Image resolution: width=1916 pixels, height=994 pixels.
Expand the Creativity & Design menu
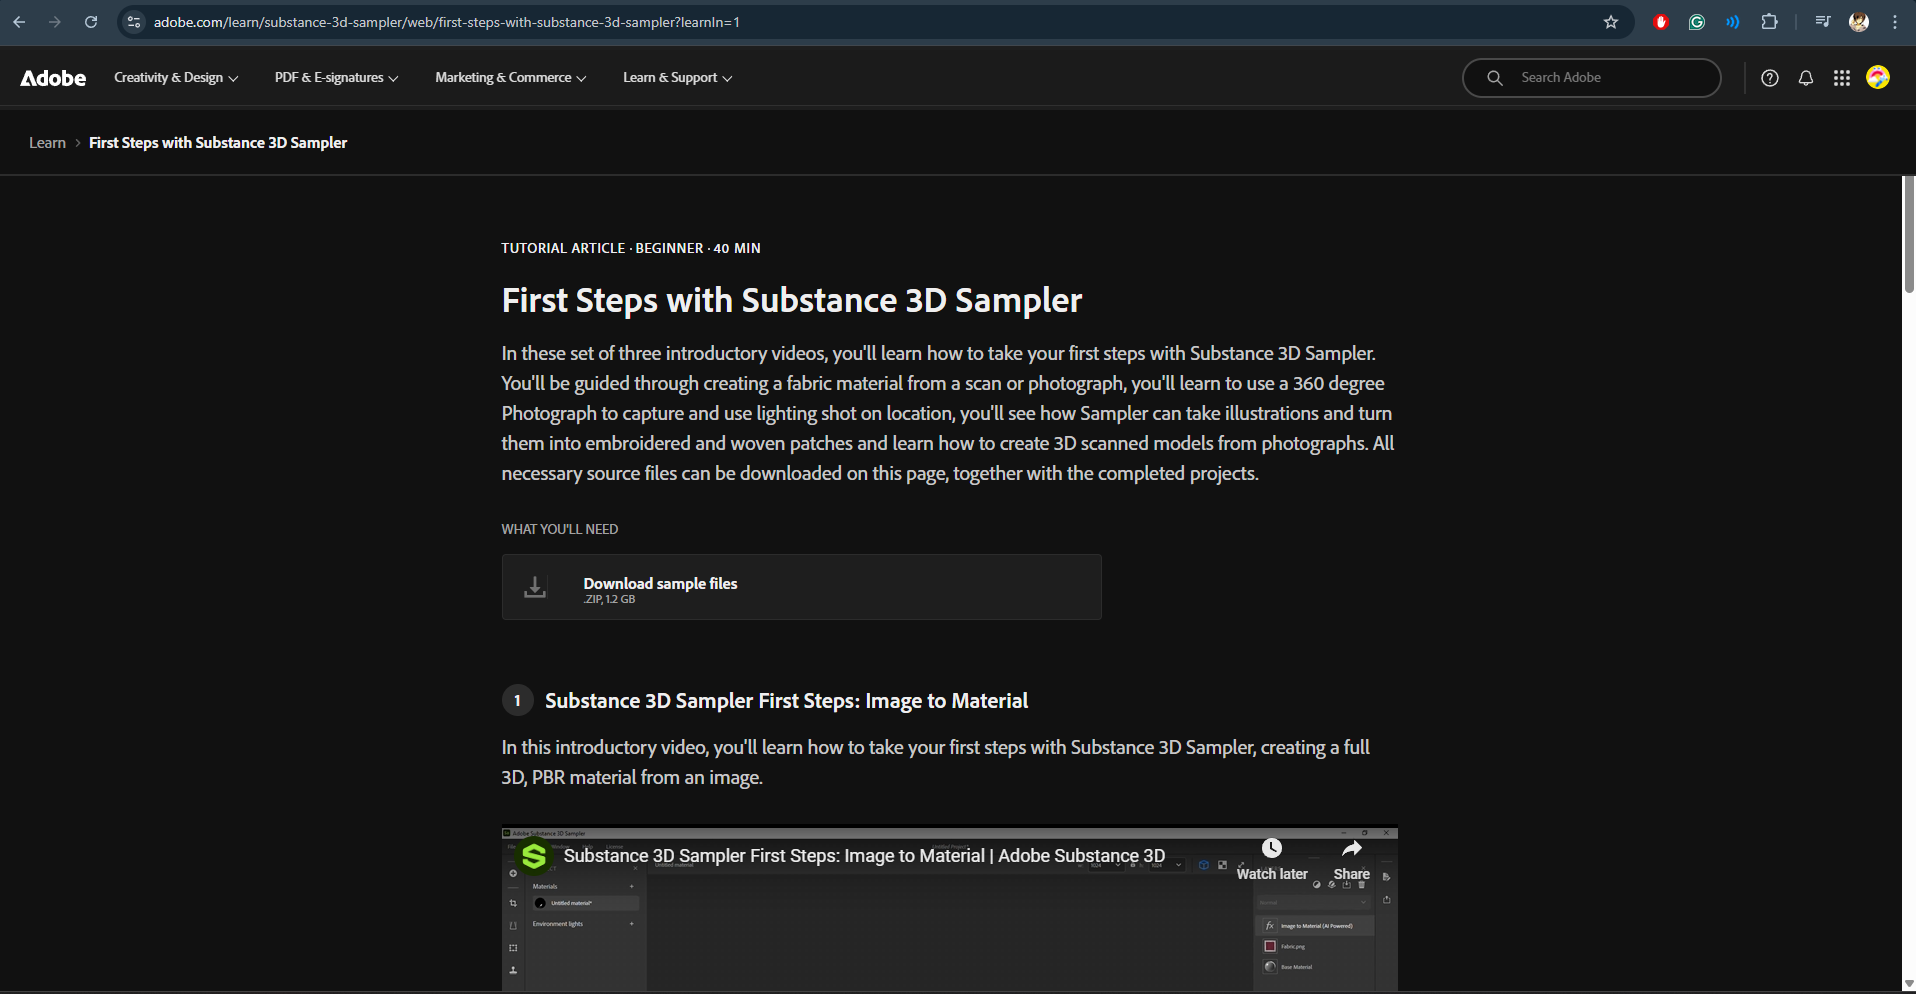[x=175, y=78]
